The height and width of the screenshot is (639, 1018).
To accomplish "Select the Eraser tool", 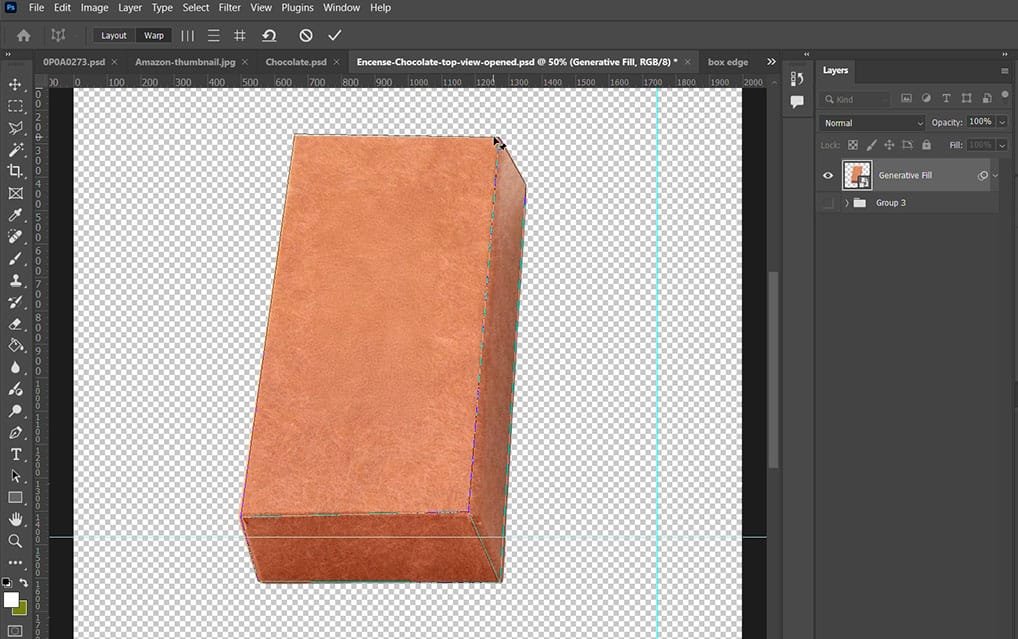I will coord(15,323).
